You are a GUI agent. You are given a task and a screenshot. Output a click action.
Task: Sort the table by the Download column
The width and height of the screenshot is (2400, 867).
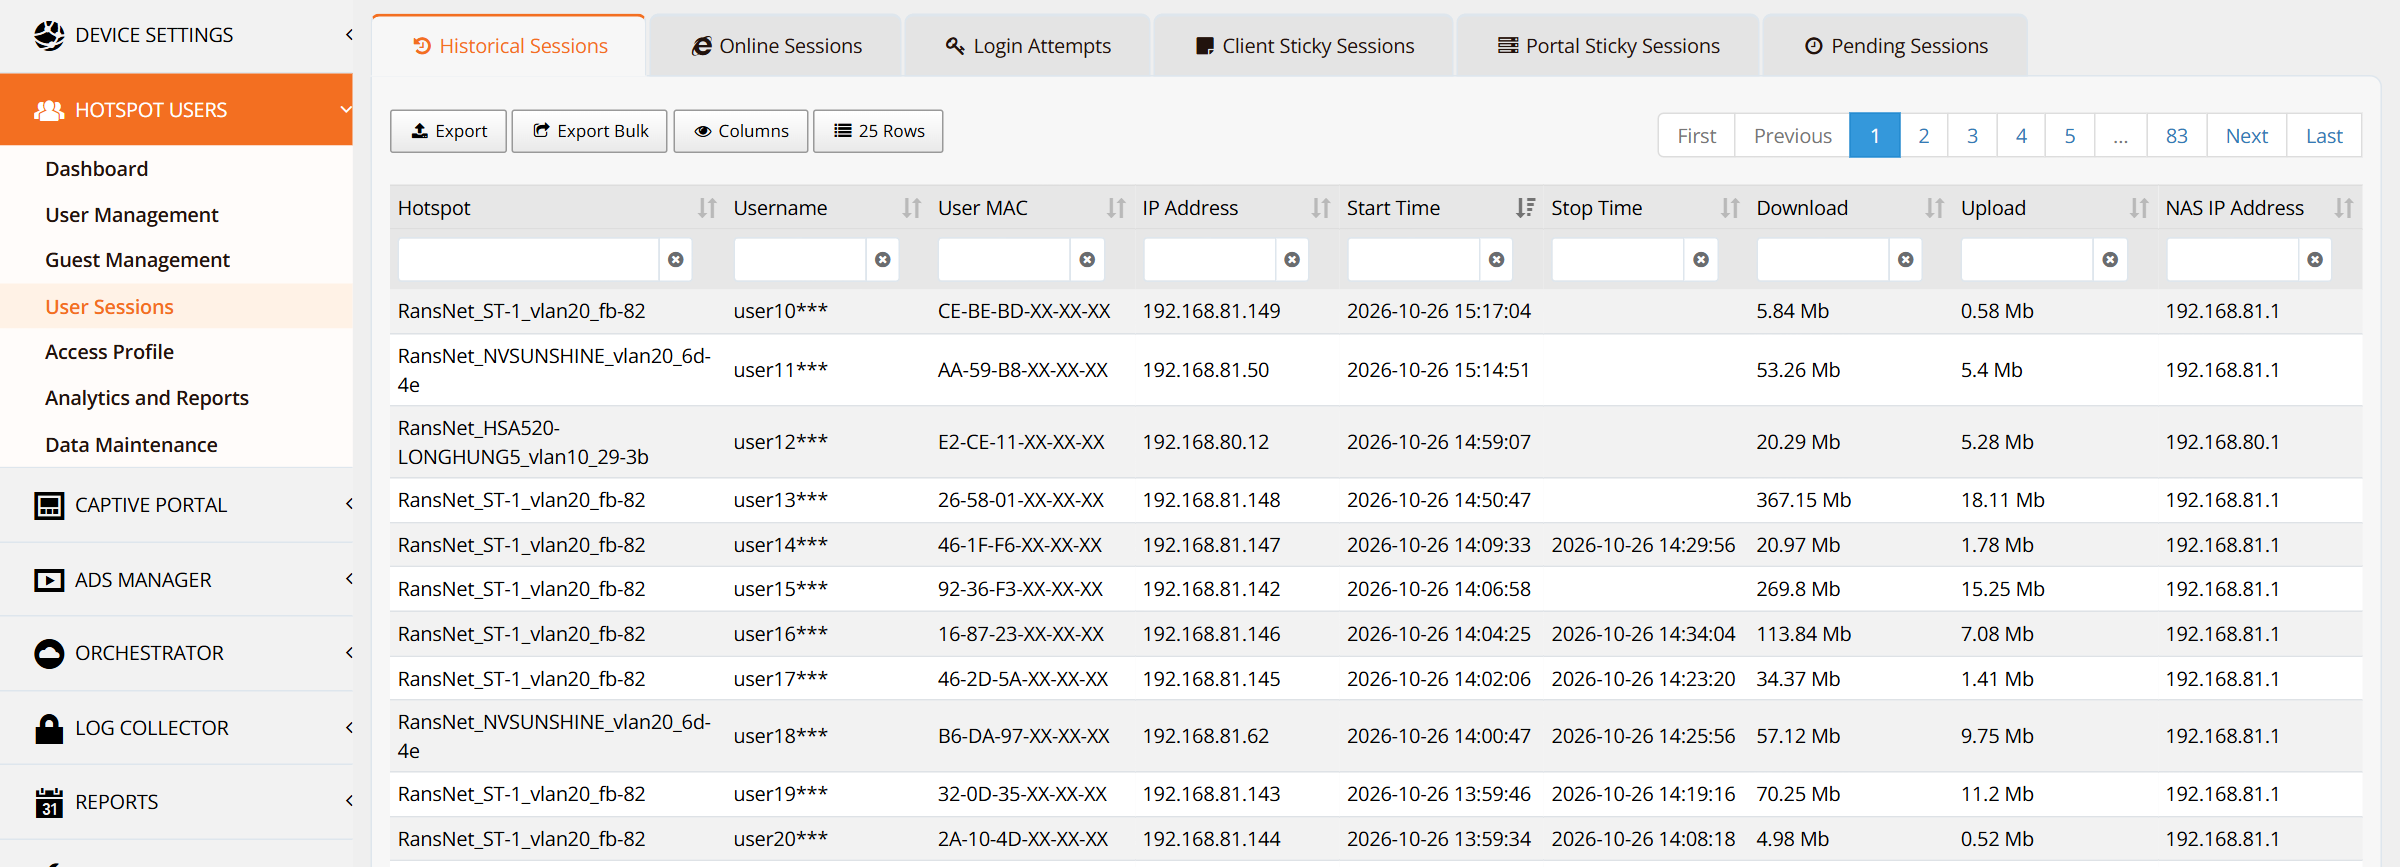(x=1935, y=208)
